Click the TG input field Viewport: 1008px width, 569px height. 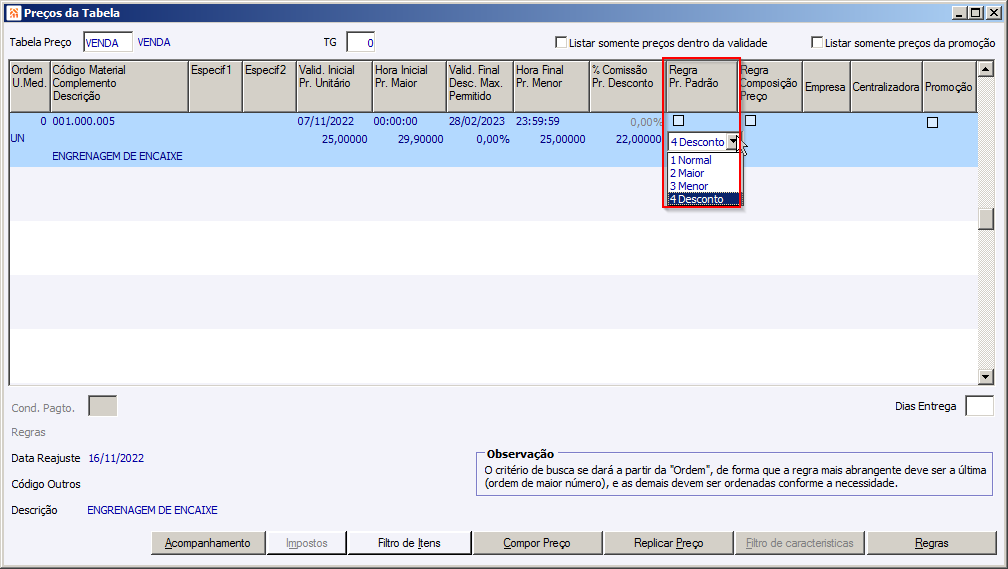[361, 42]
